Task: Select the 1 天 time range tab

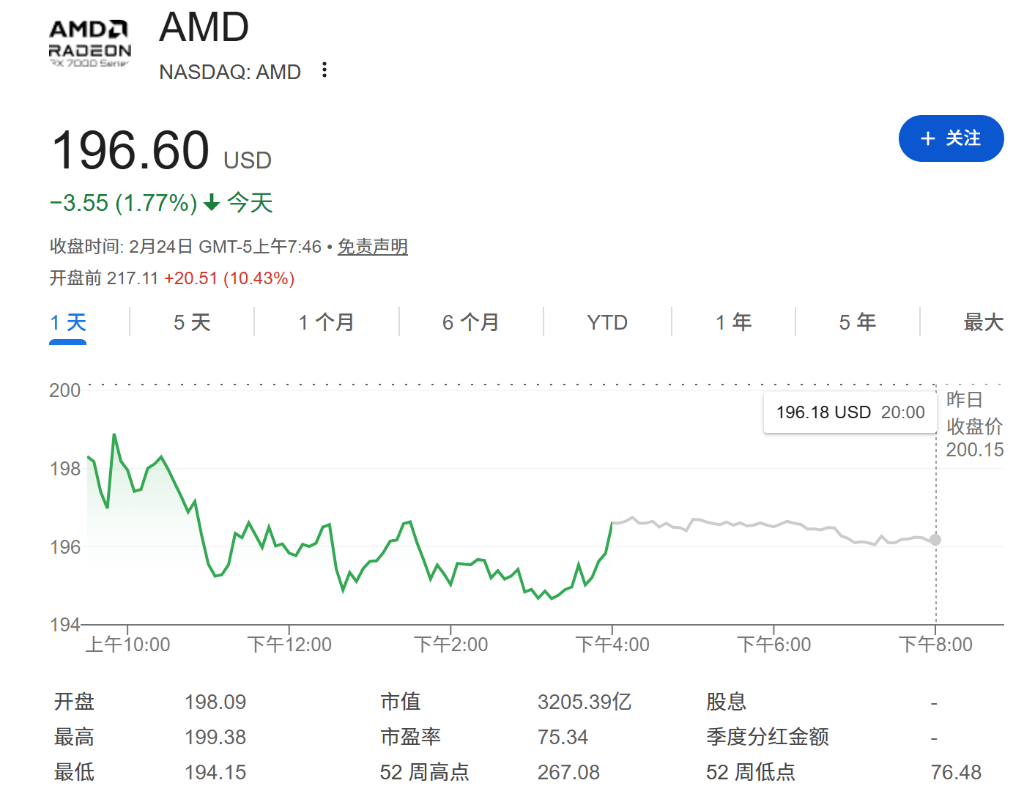Action: click(68, 322)
